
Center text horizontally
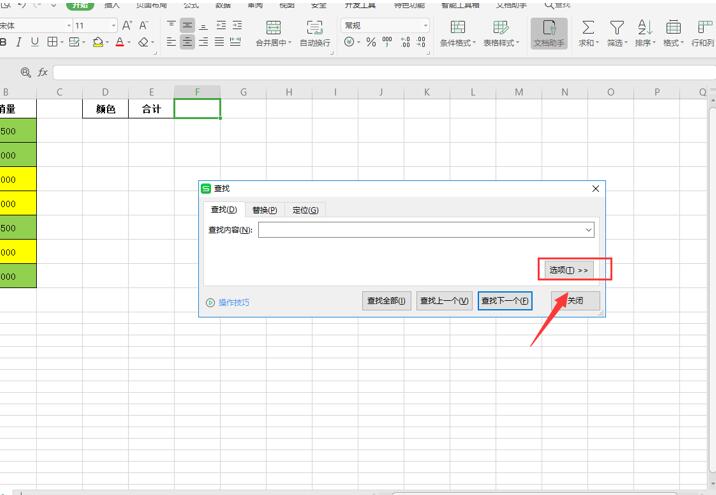187,42
